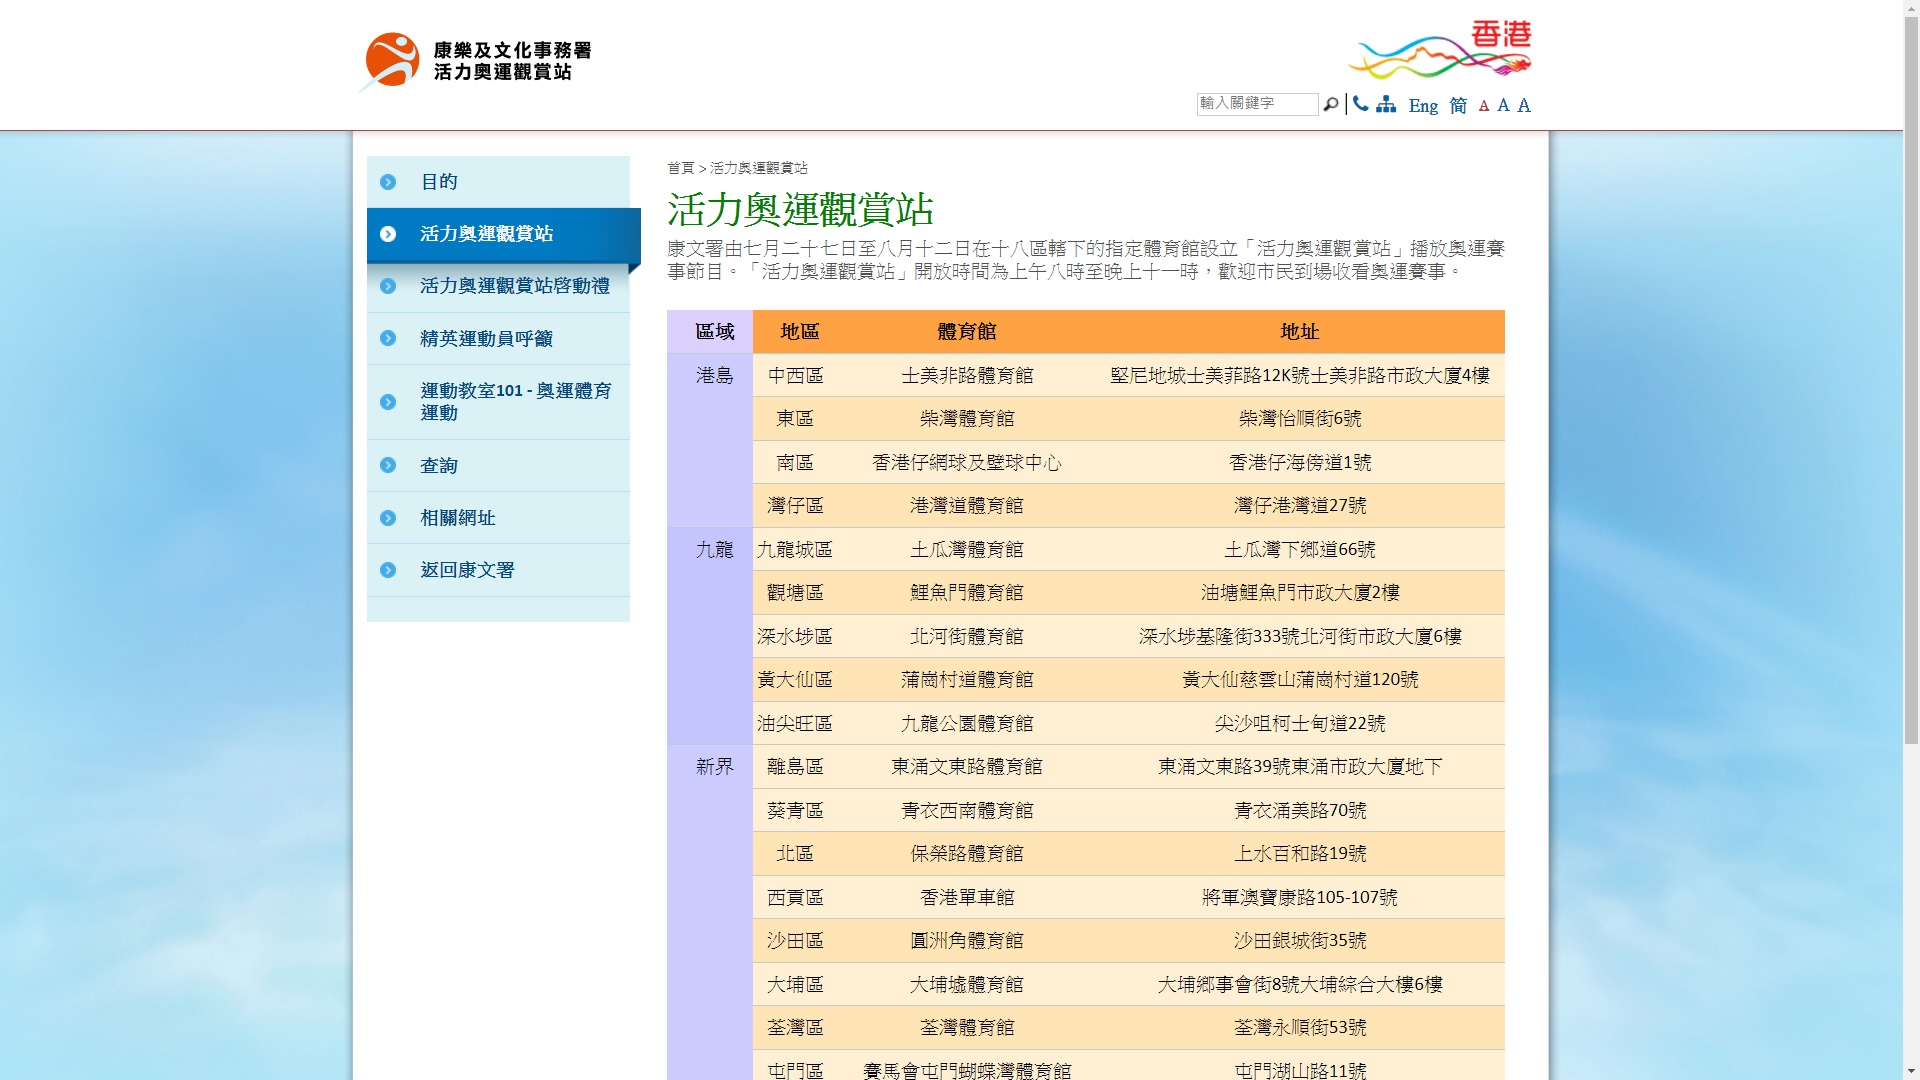Open 相關網址 sidebar menu item
1920x1080 pixels.
[x=498, y=518]
